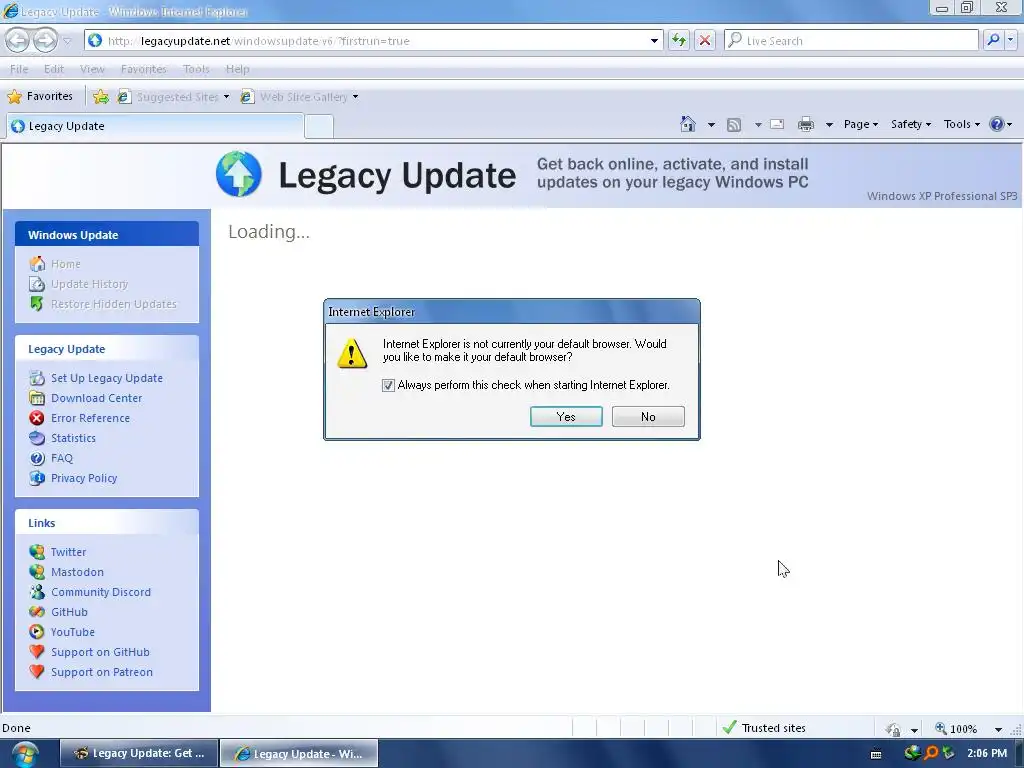Screen dimensions: 1024x768
Task: Switch to Legacy Update: Get taskbar window
Action: [x=138, y=753]
